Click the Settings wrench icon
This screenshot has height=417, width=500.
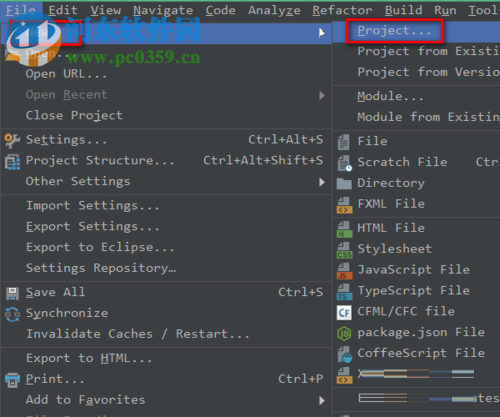tap(12, 140)
